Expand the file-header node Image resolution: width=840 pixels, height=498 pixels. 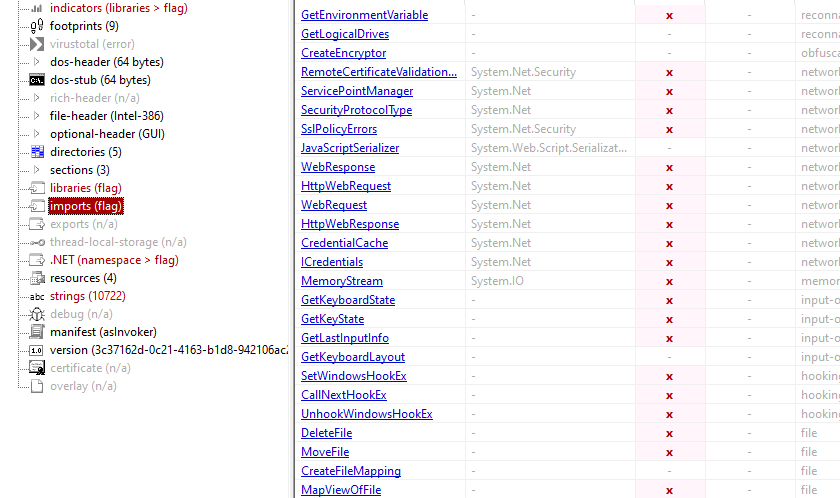click(x=36, y=116)
